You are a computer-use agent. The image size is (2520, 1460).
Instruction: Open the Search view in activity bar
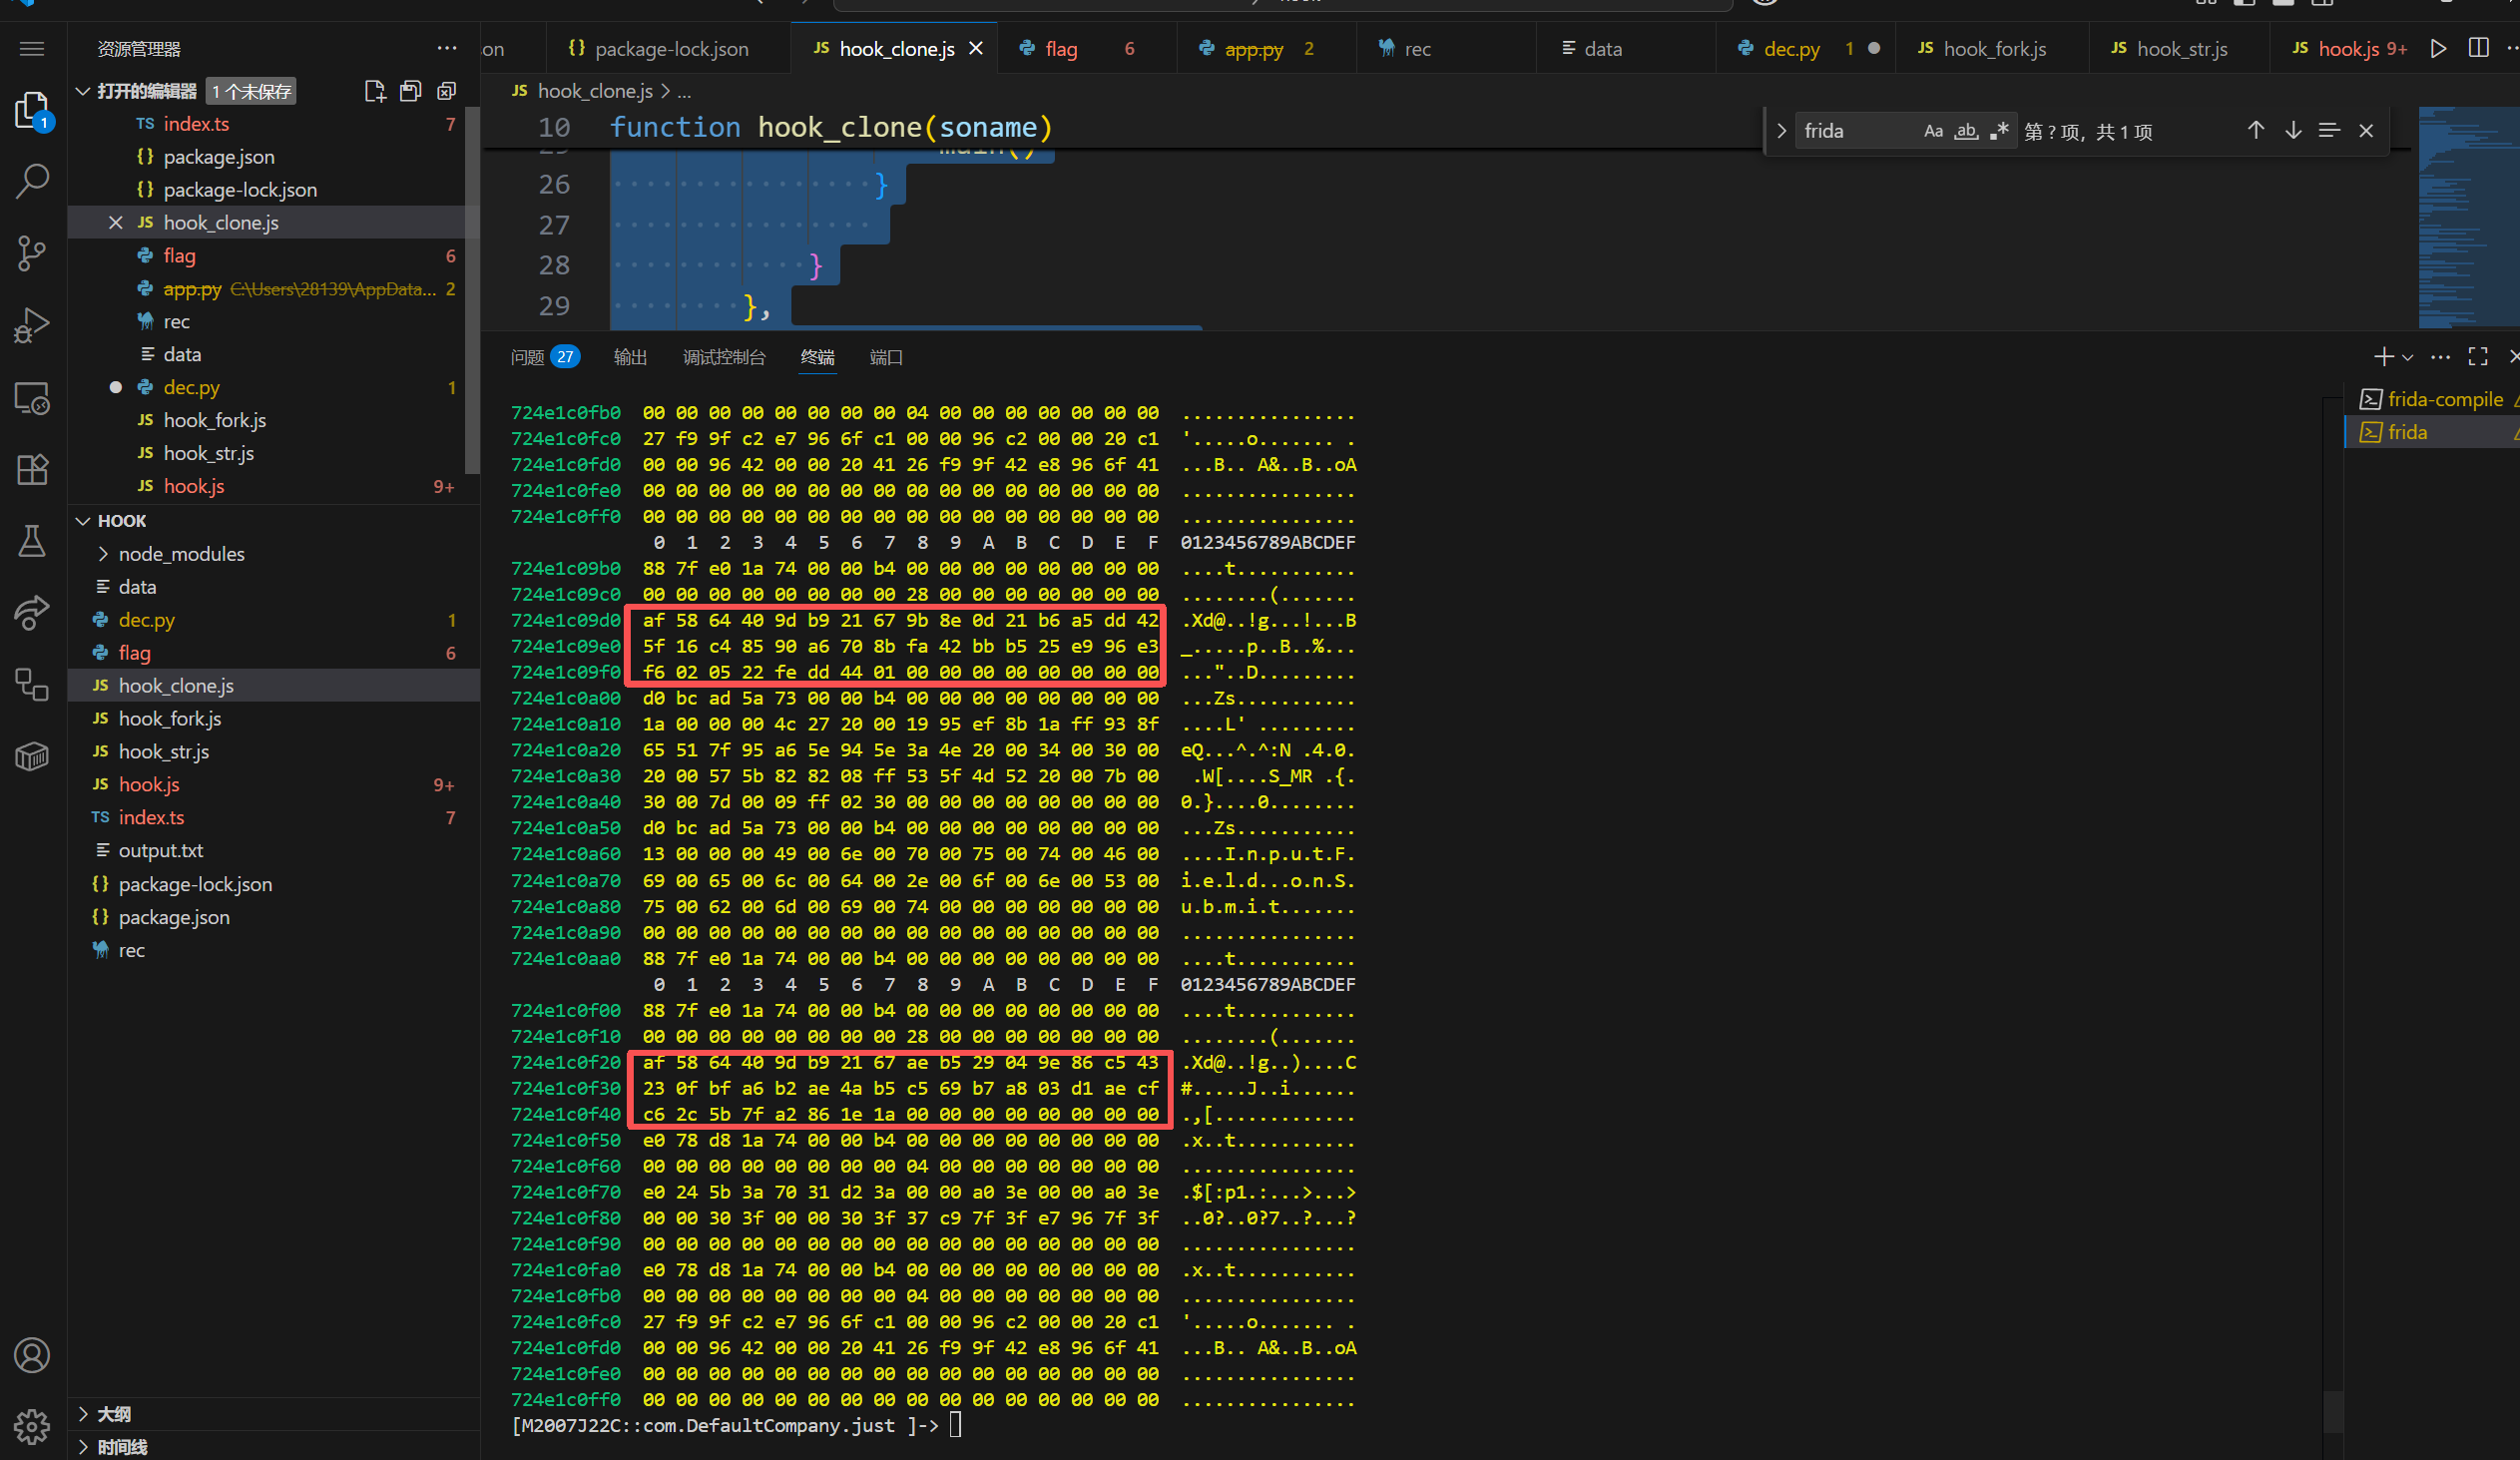tap(32, 181)
